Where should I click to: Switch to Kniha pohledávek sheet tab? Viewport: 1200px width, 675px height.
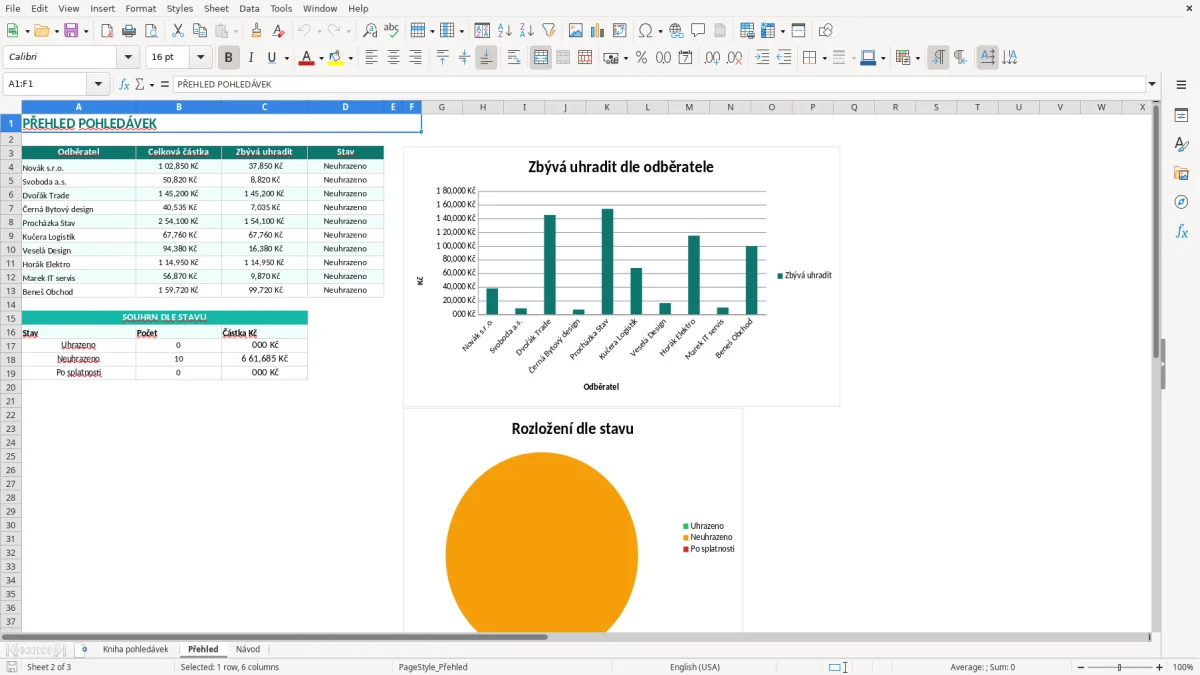tap(135, 649)
